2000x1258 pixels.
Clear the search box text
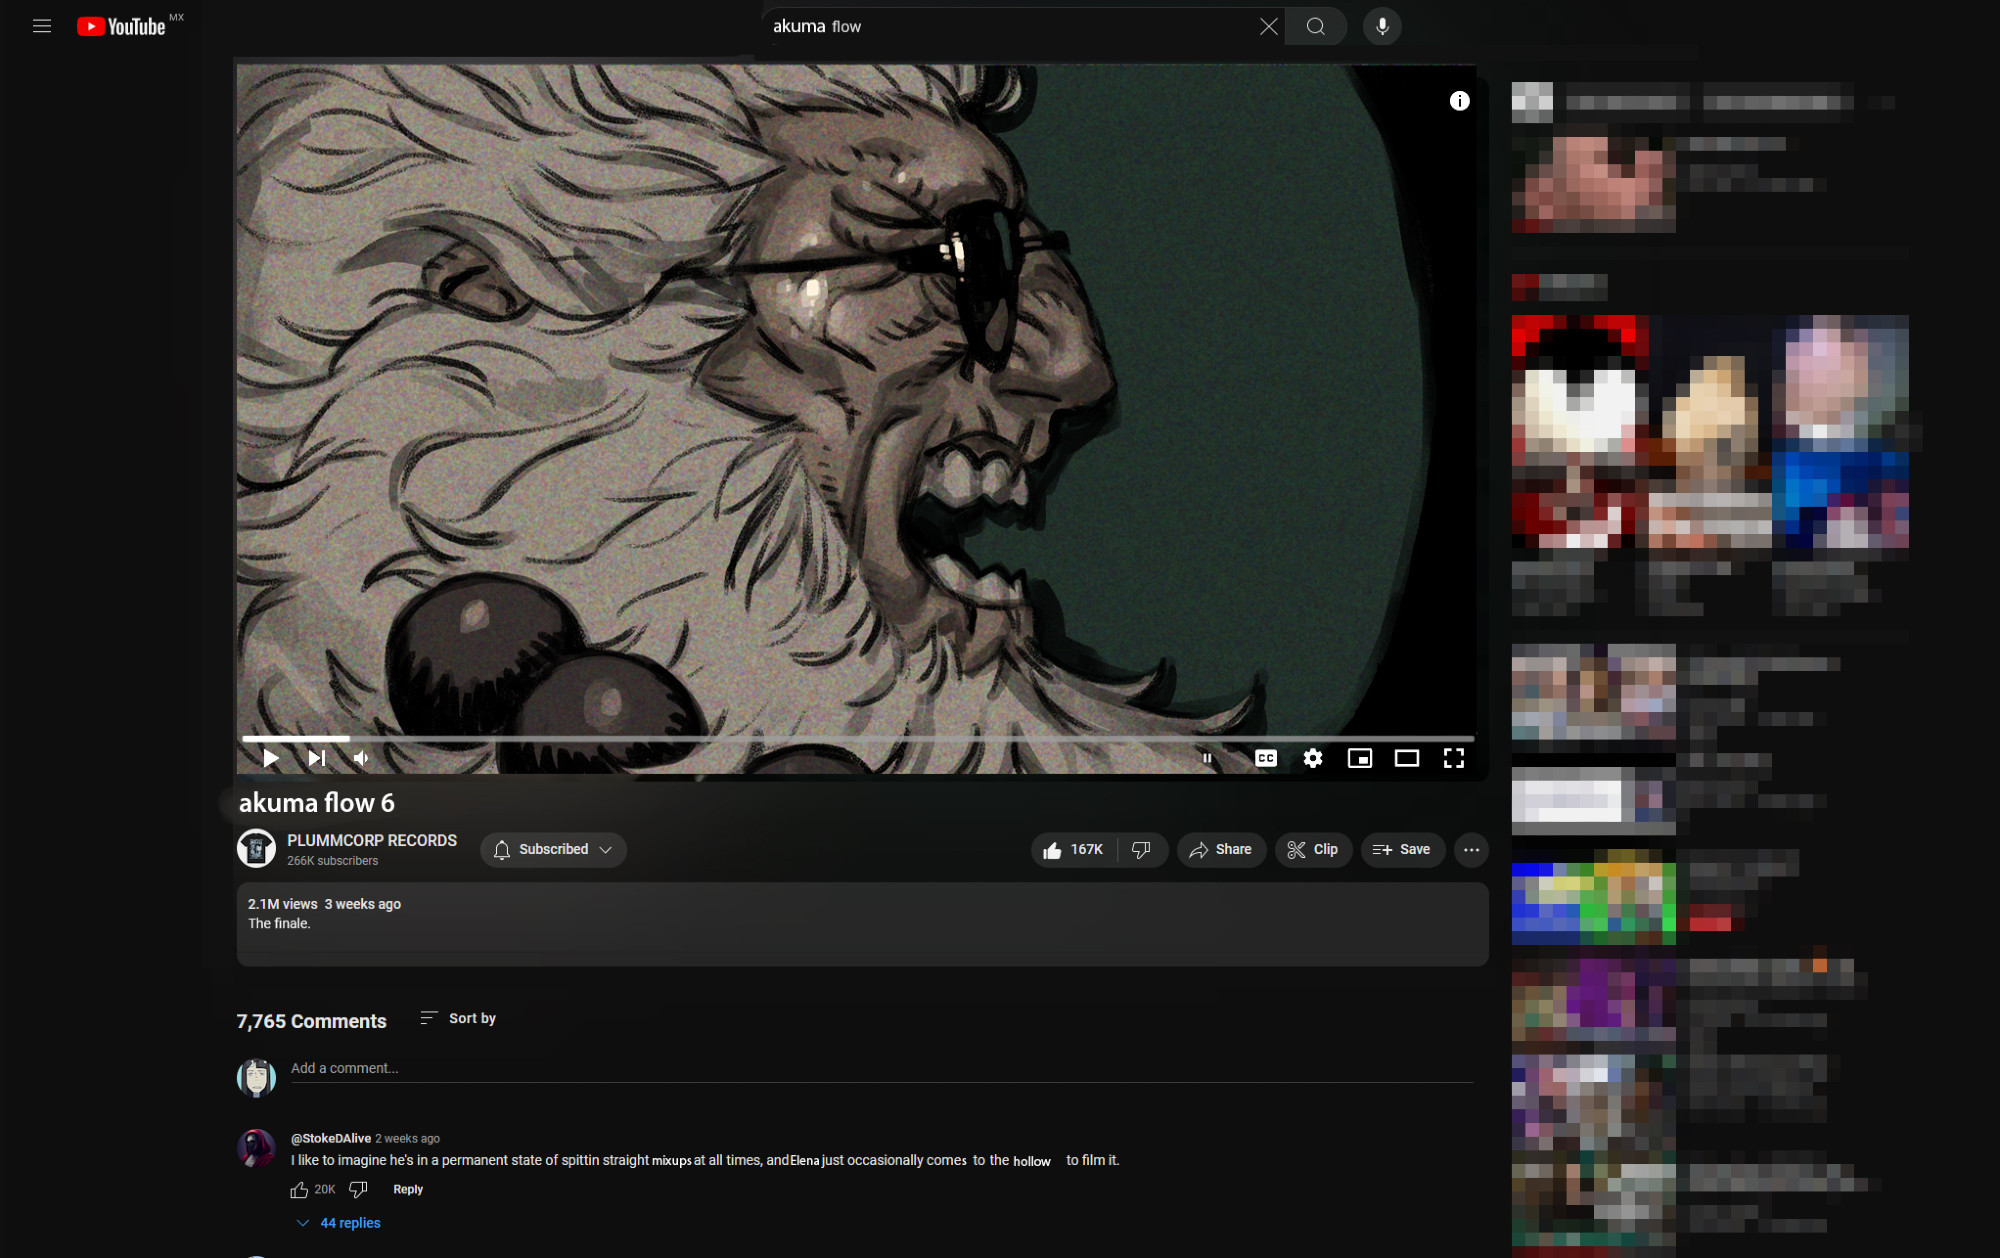(1268, 26)
